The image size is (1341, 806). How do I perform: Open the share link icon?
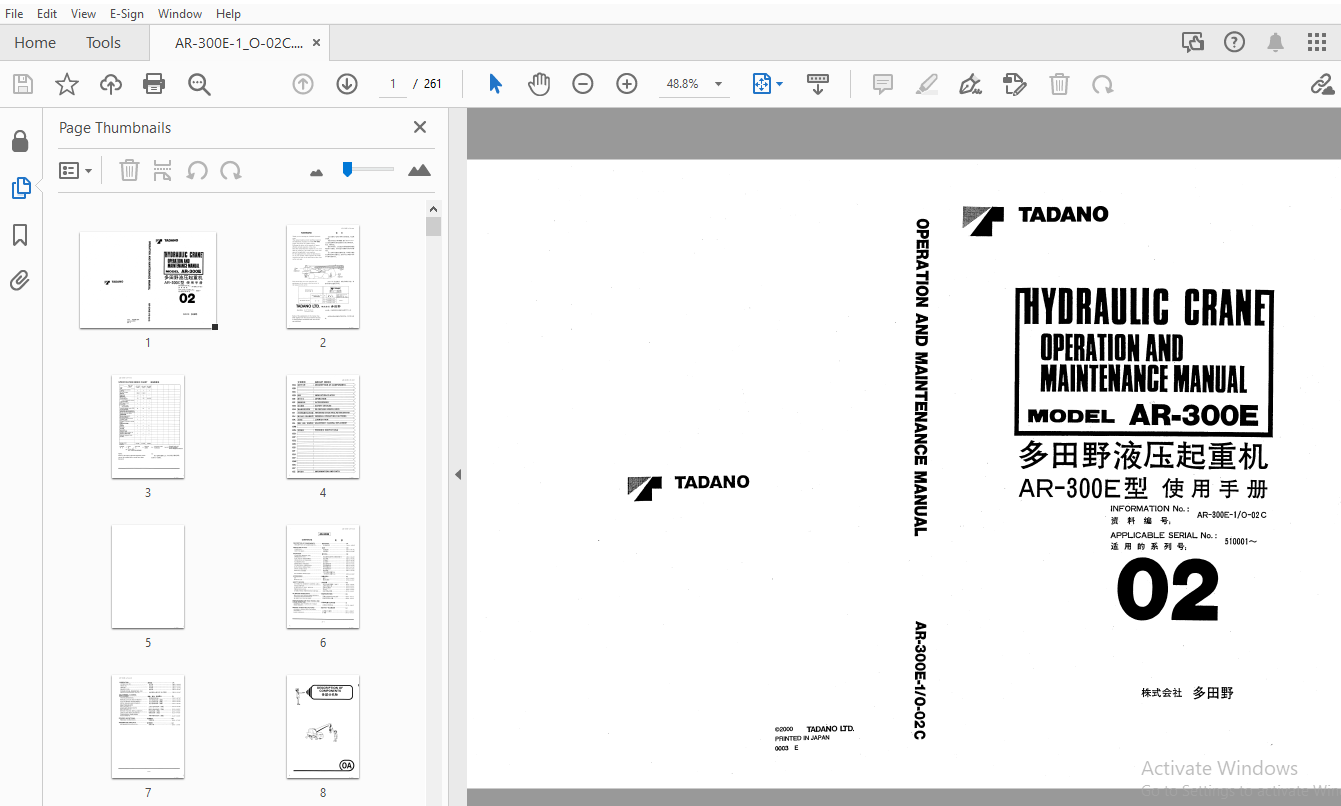[x=1322, y=84]
